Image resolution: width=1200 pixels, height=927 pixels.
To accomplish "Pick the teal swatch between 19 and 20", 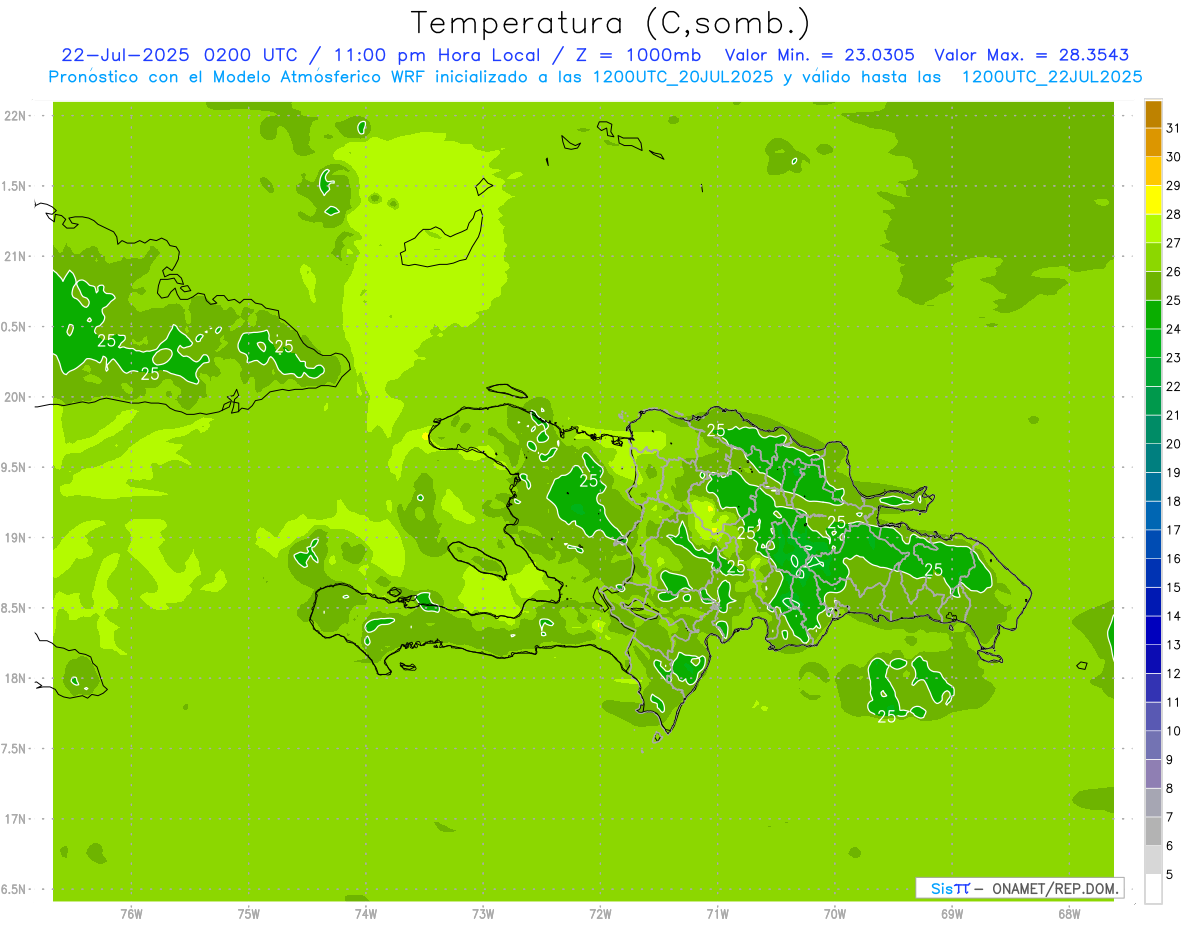I will coord(1153,458).
